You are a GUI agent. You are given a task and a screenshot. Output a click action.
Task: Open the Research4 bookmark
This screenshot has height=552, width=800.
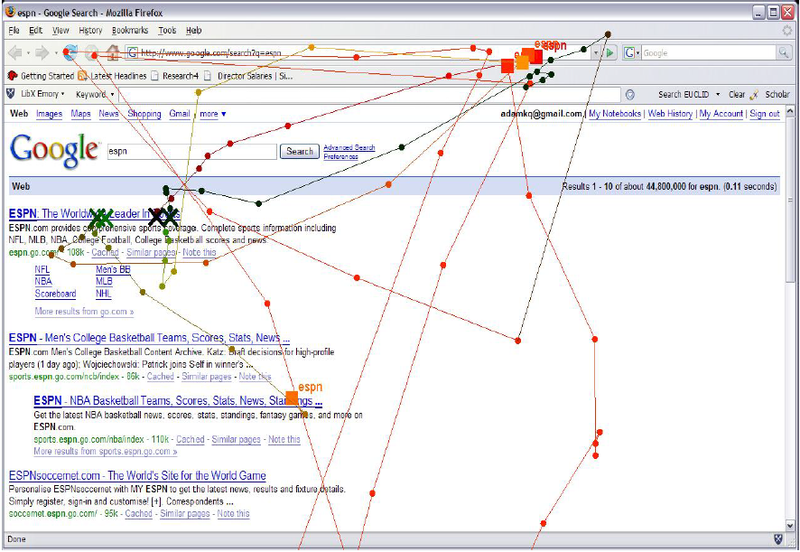(x=174, y=76)
